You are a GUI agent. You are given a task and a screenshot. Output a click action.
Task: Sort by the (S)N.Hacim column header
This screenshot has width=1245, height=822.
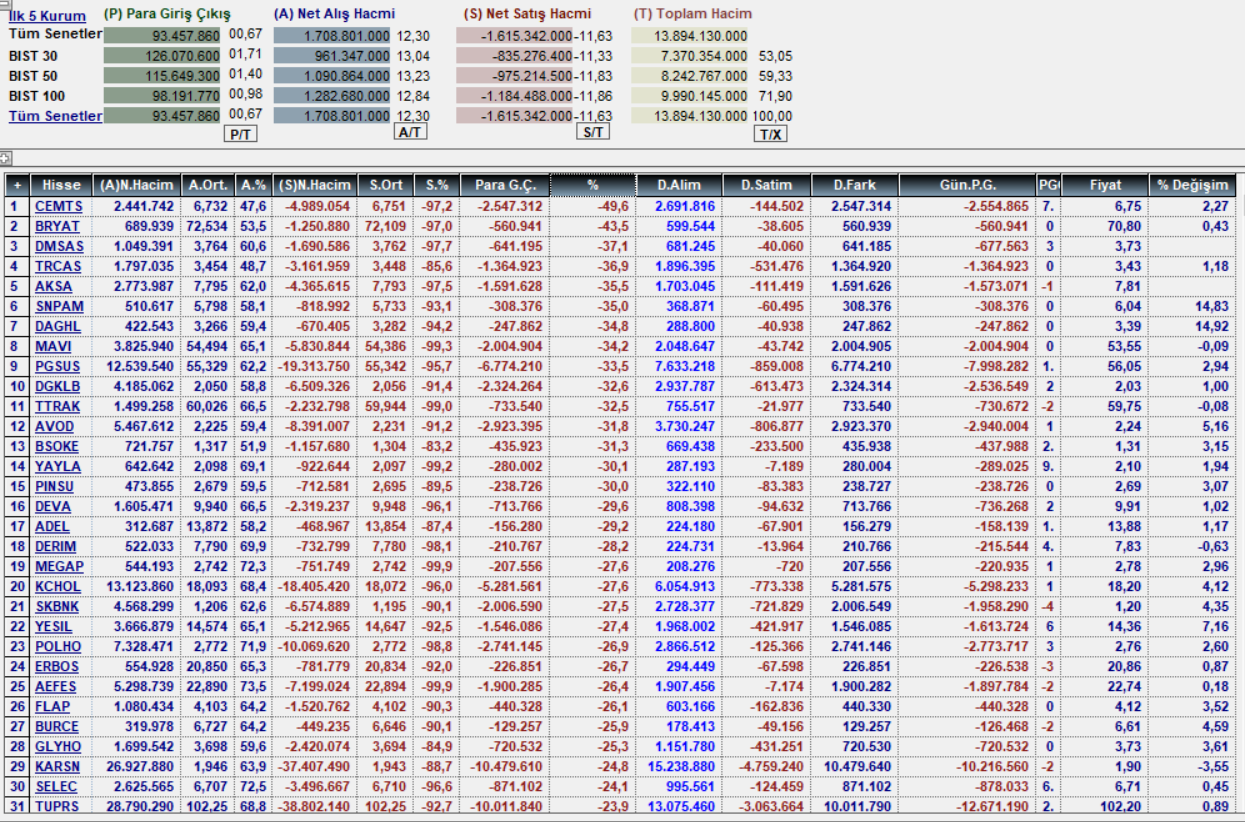(x=314, y=185)
